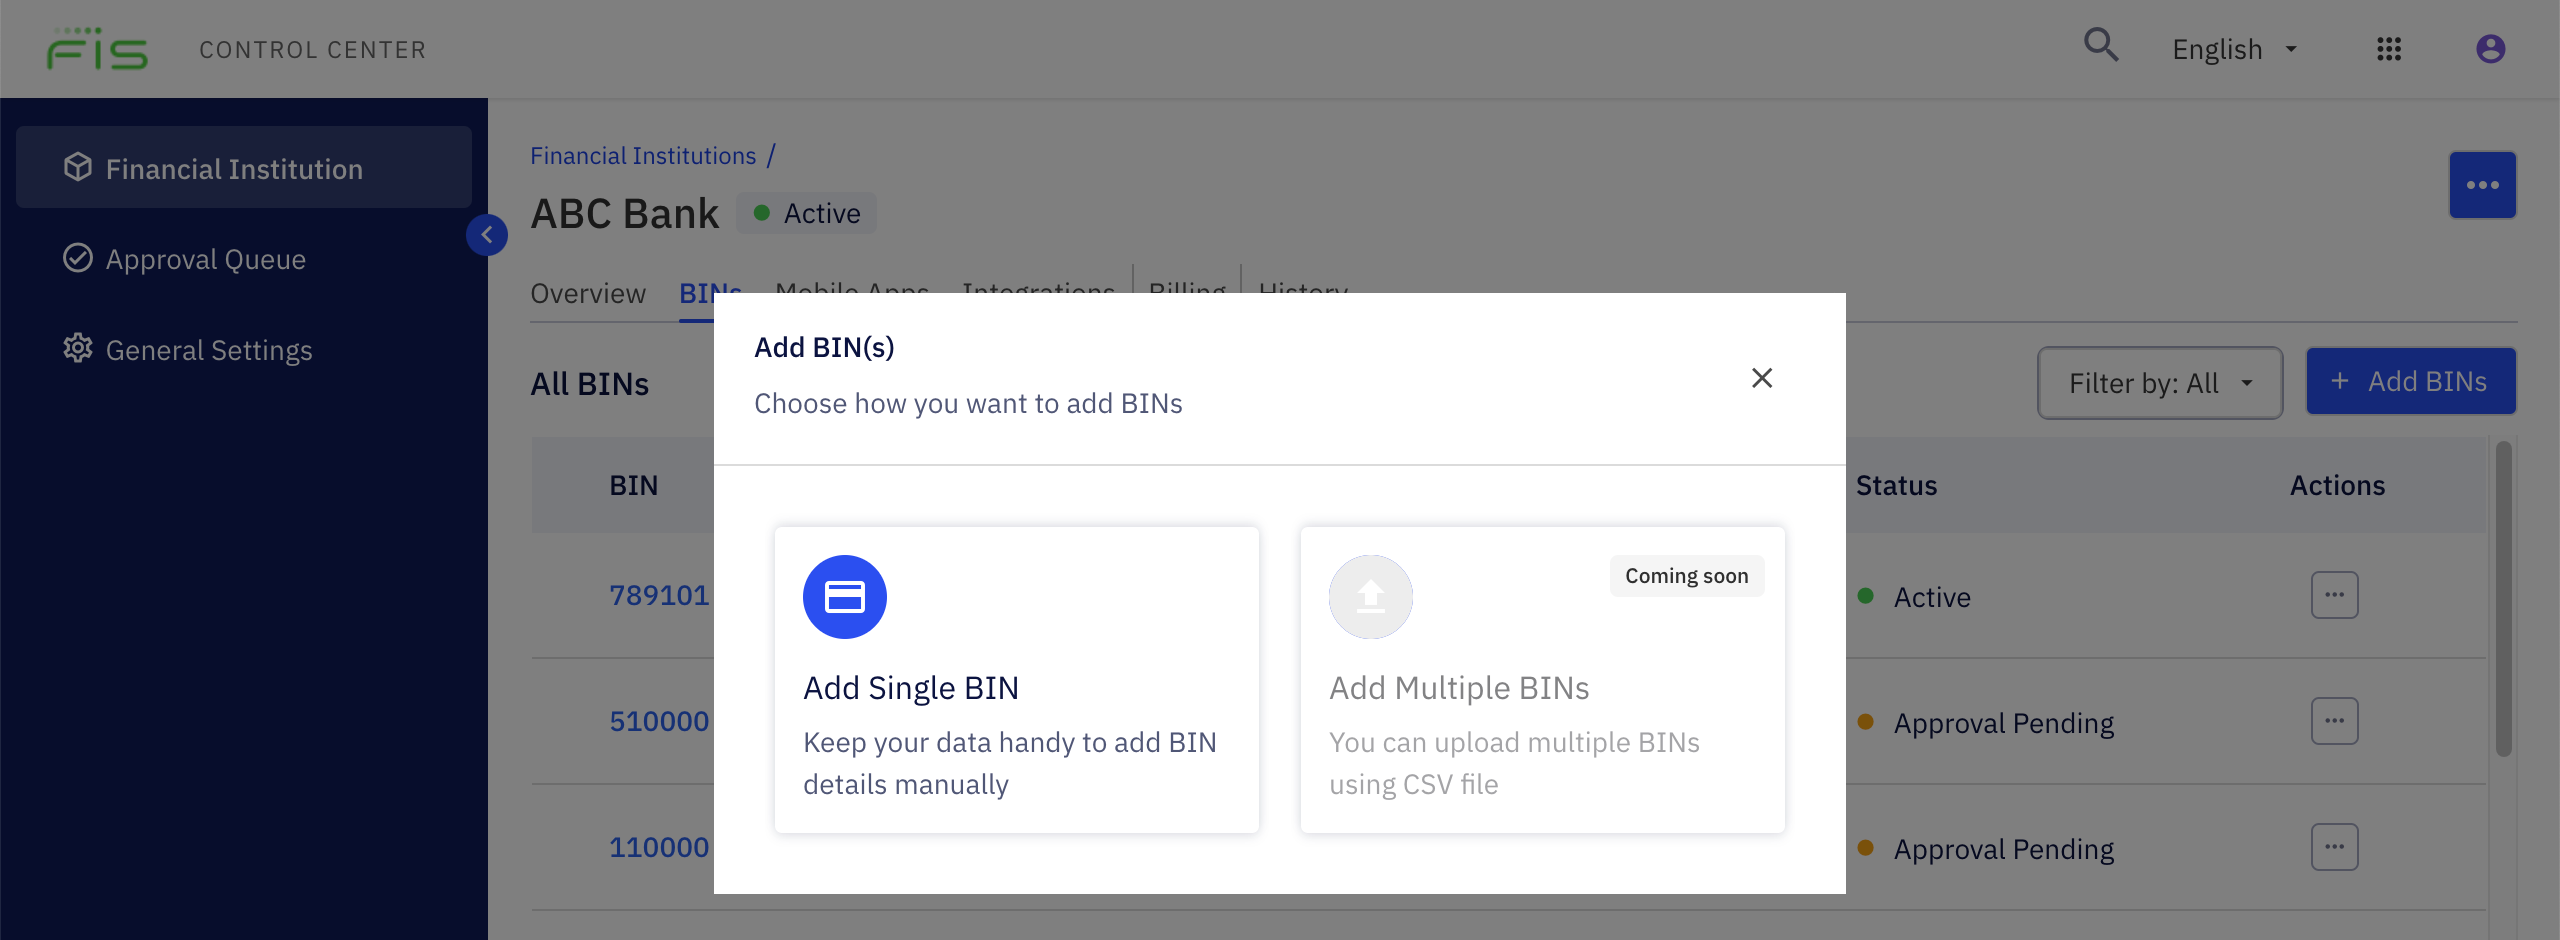
Task: Open the Filter by All dropdown
Action: [2160, 382]
